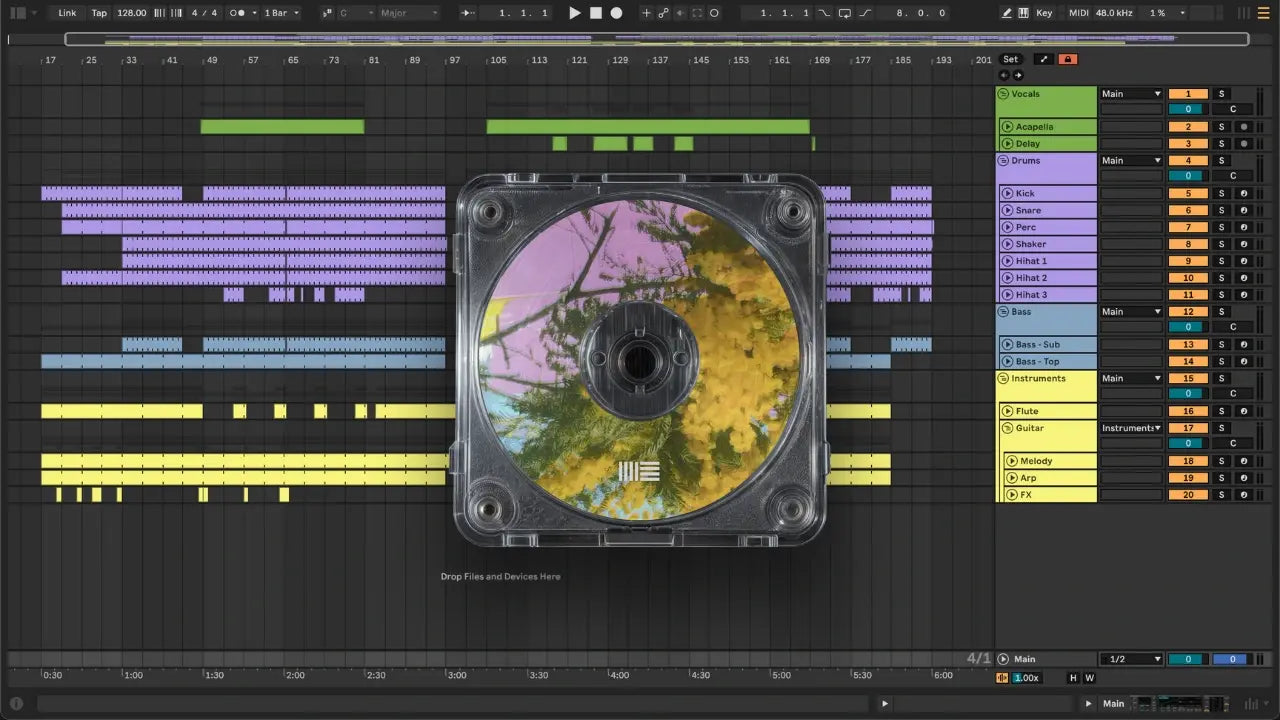Click the Drums track volume value
The image size is (1280, 720).
pyautogui.click(x=1188, y=176)
